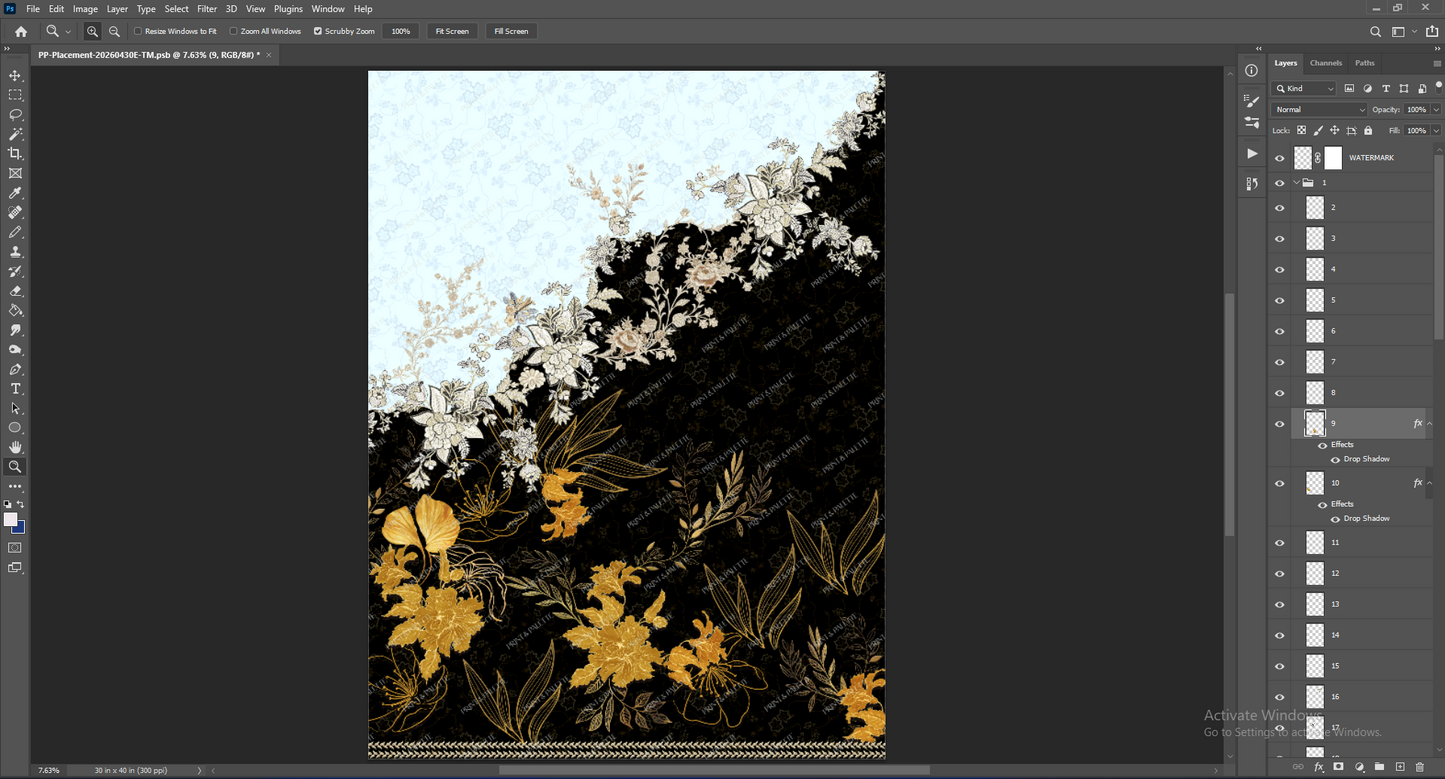Click the layer Opacity value field
1445x779 pixels.
click(1416, 110)
